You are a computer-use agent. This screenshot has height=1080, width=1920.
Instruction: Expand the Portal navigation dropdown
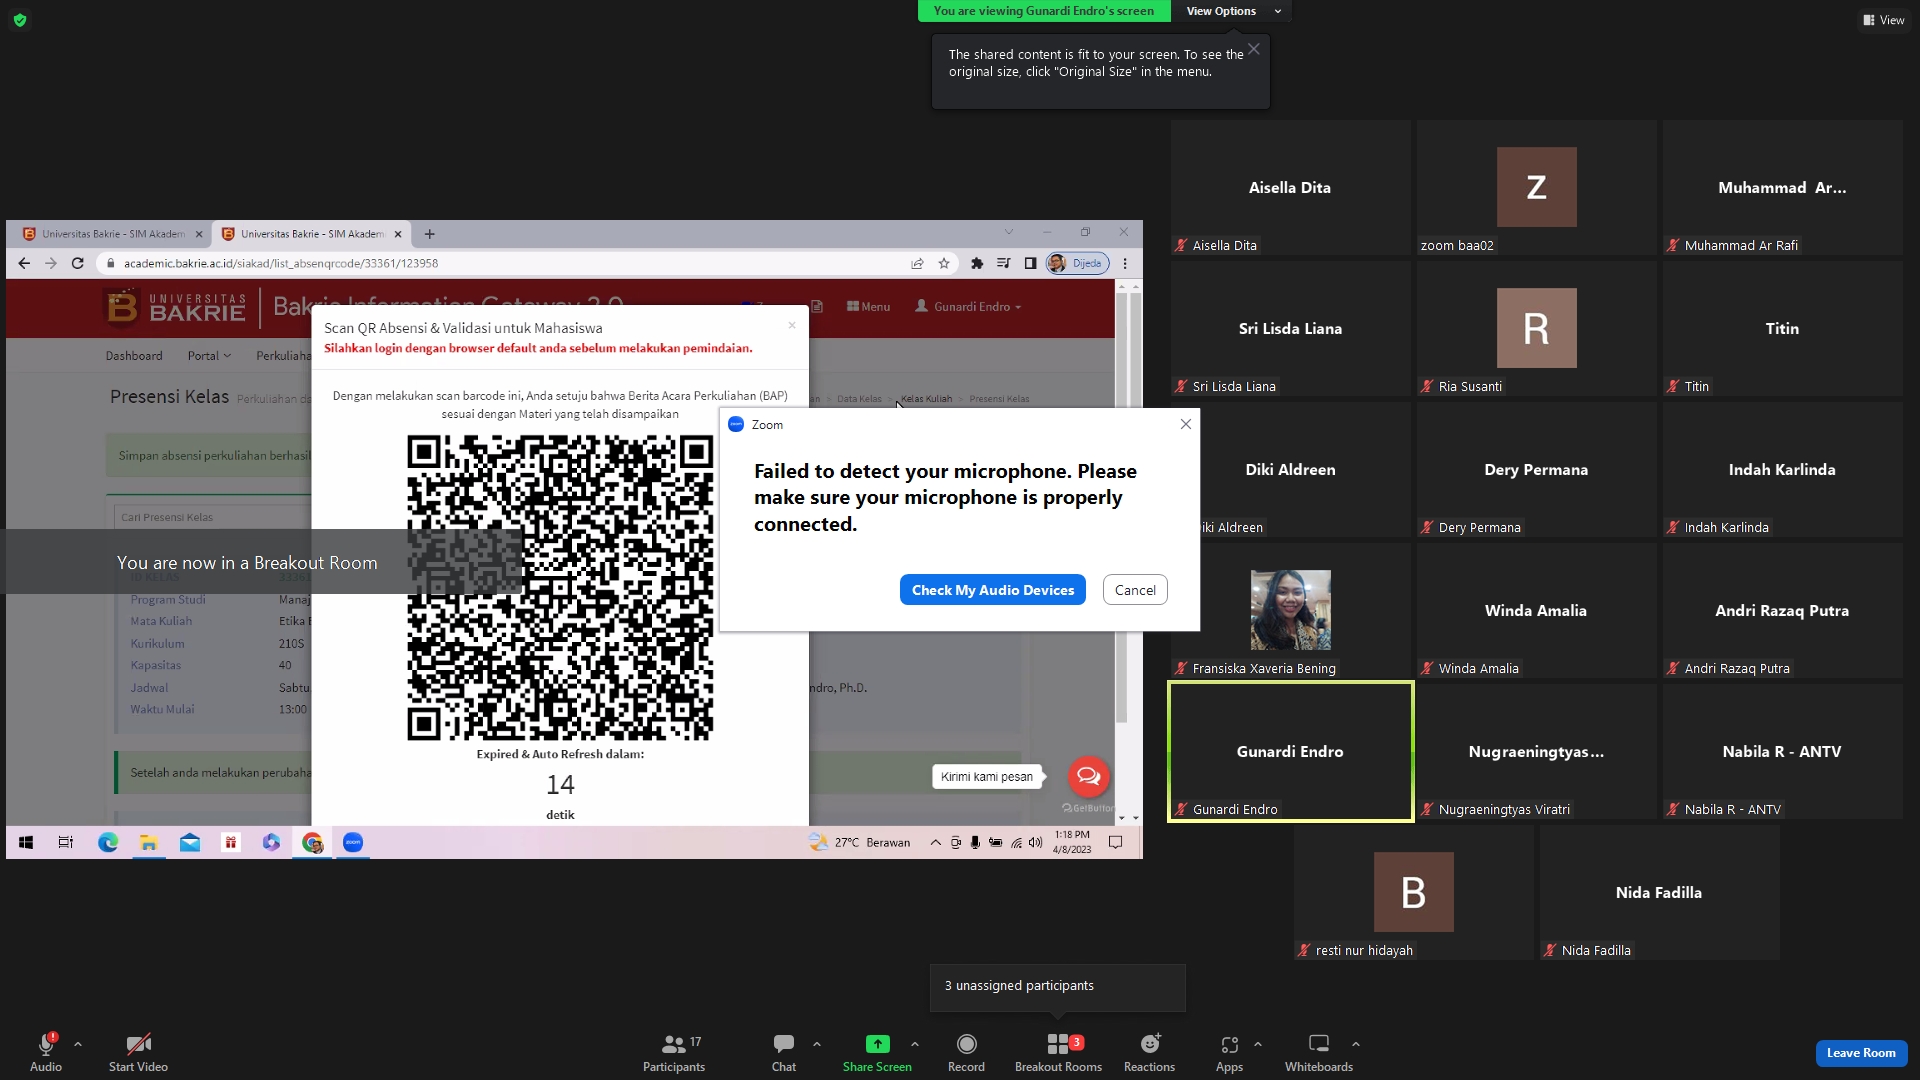[x=209, y=356]
